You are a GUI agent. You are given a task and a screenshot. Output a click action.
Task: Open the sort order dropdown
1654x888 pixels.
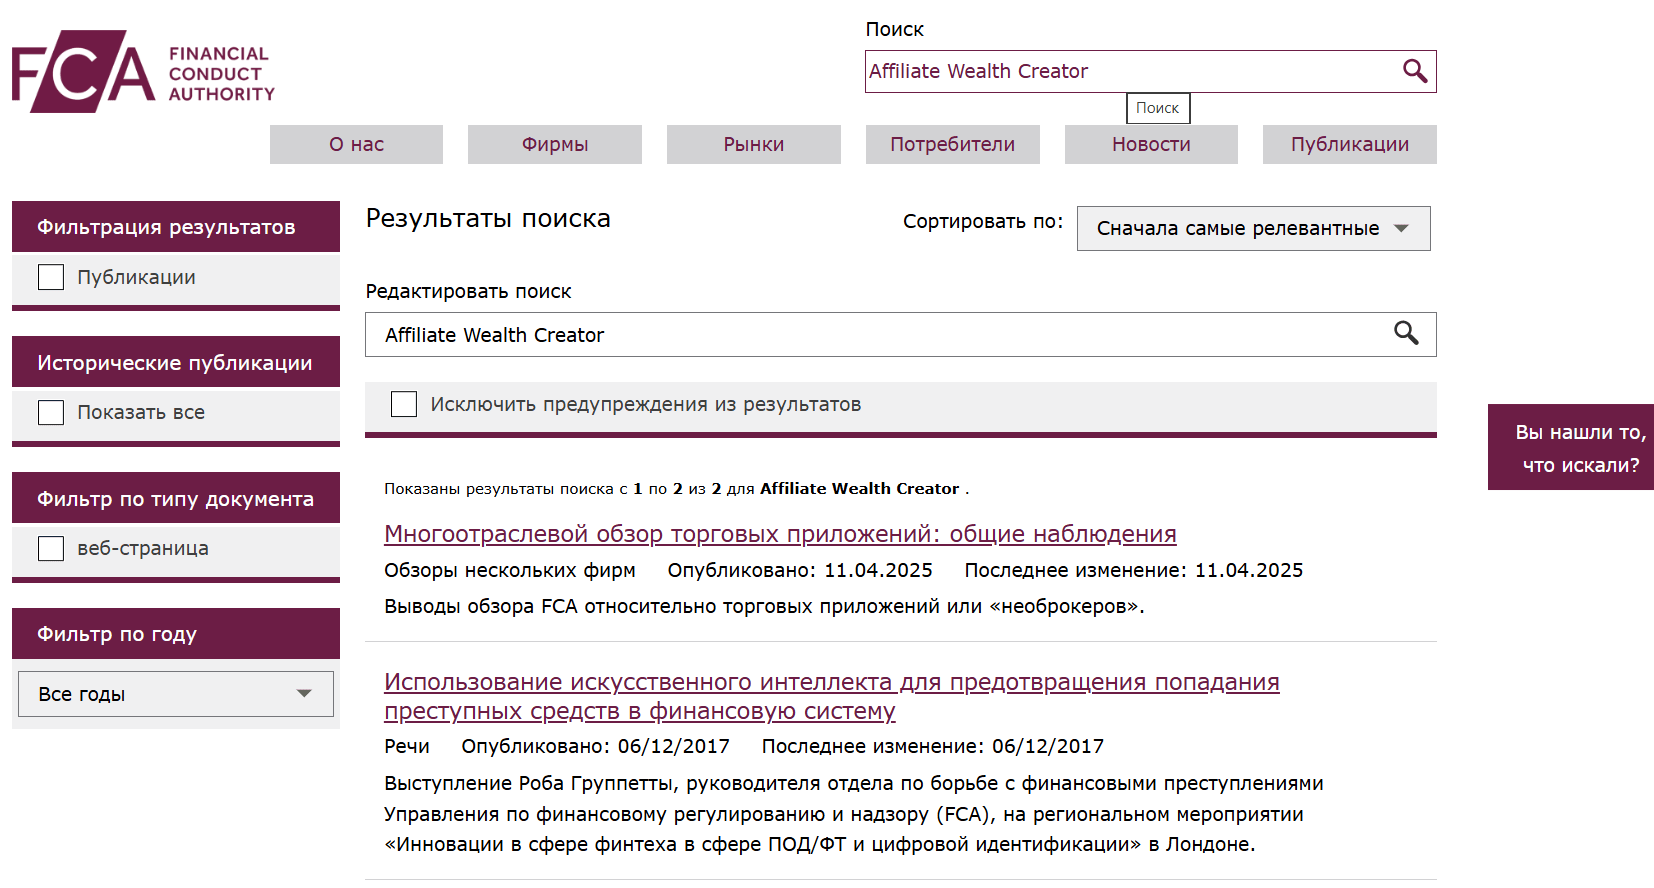pyautogui.click(x=1252, y=228)
